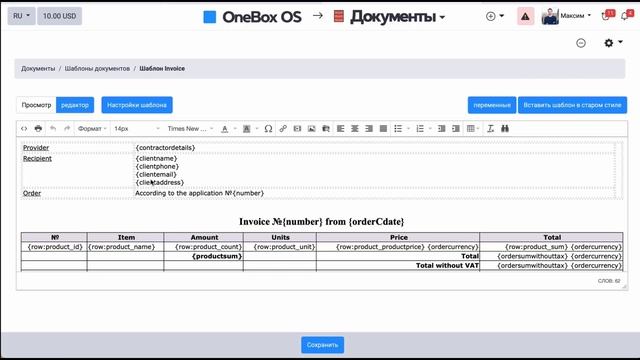Expand the Формат dropdown
Image resolution: width=640 pixels, height=360 pixels.
(92, 129)
